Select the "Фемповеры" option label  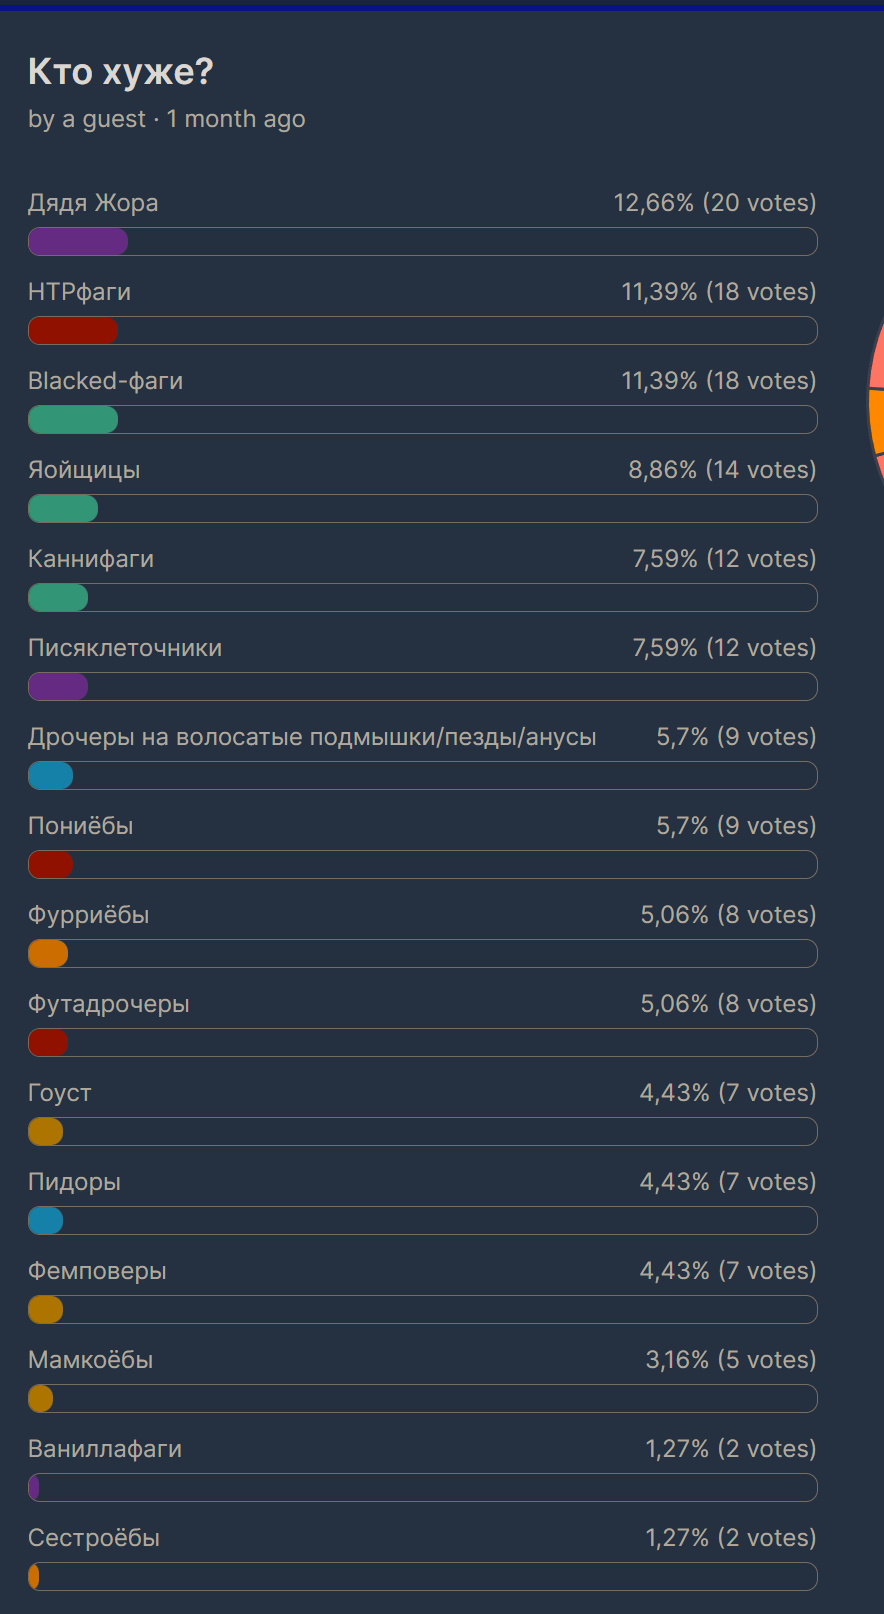tap(97, 1271)
